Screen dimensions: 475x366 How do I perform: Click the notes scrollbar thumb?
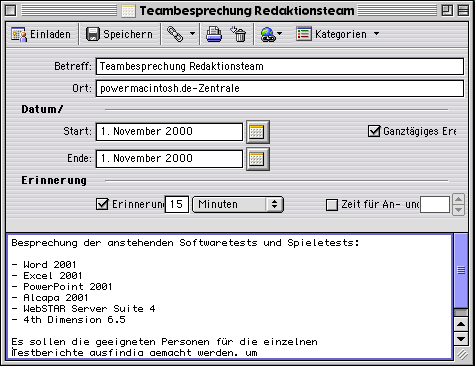461,270
